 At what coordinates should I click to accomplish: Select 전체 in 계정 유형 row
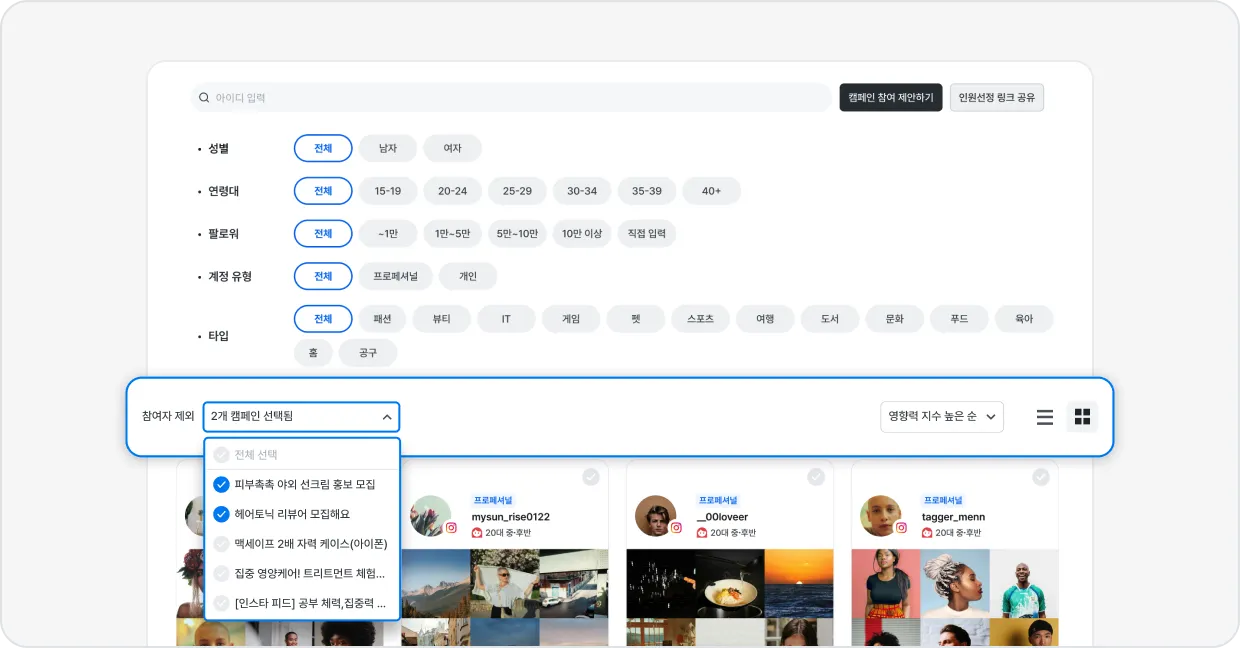[x=323, y=276]
